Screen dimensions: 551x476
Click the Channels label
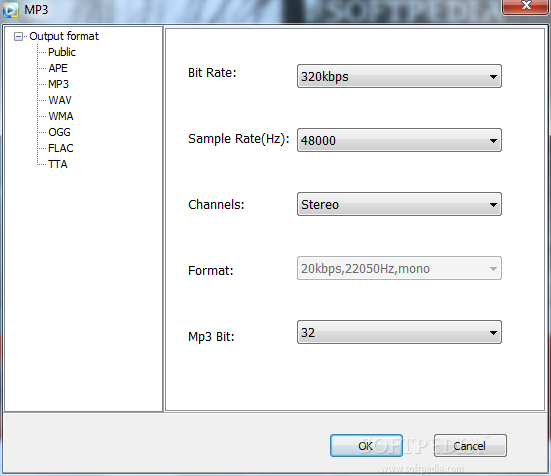pyautogui.click(x=216, y=204)
